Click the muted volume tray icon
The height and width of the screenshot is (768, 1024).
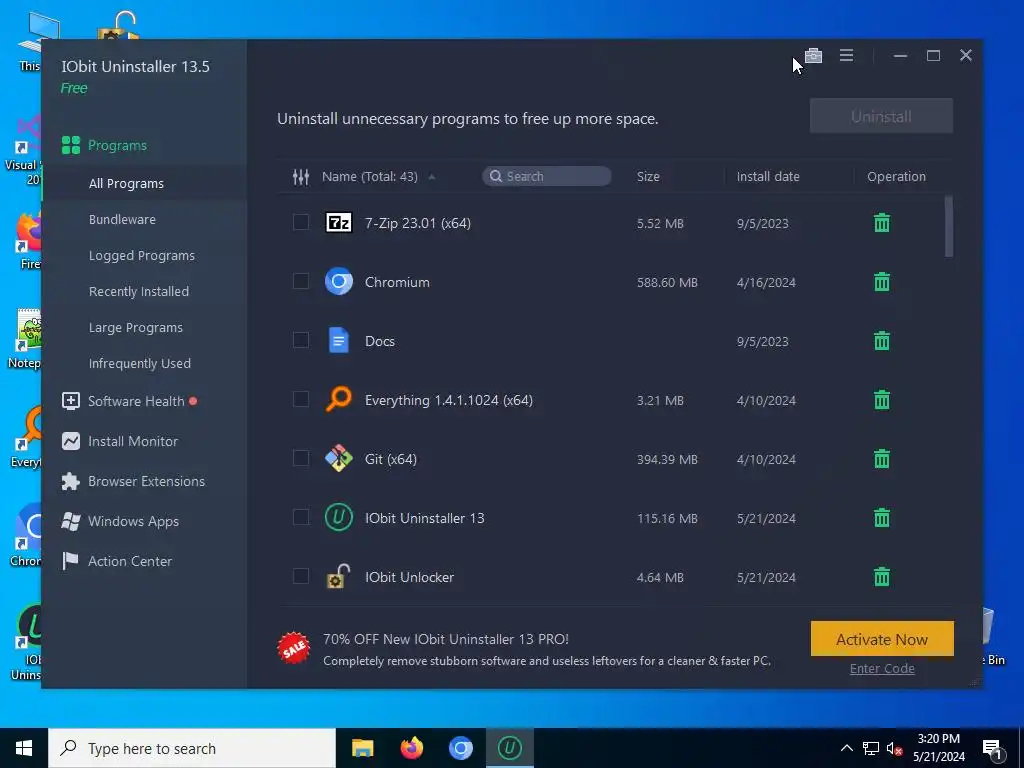[894, 749]
